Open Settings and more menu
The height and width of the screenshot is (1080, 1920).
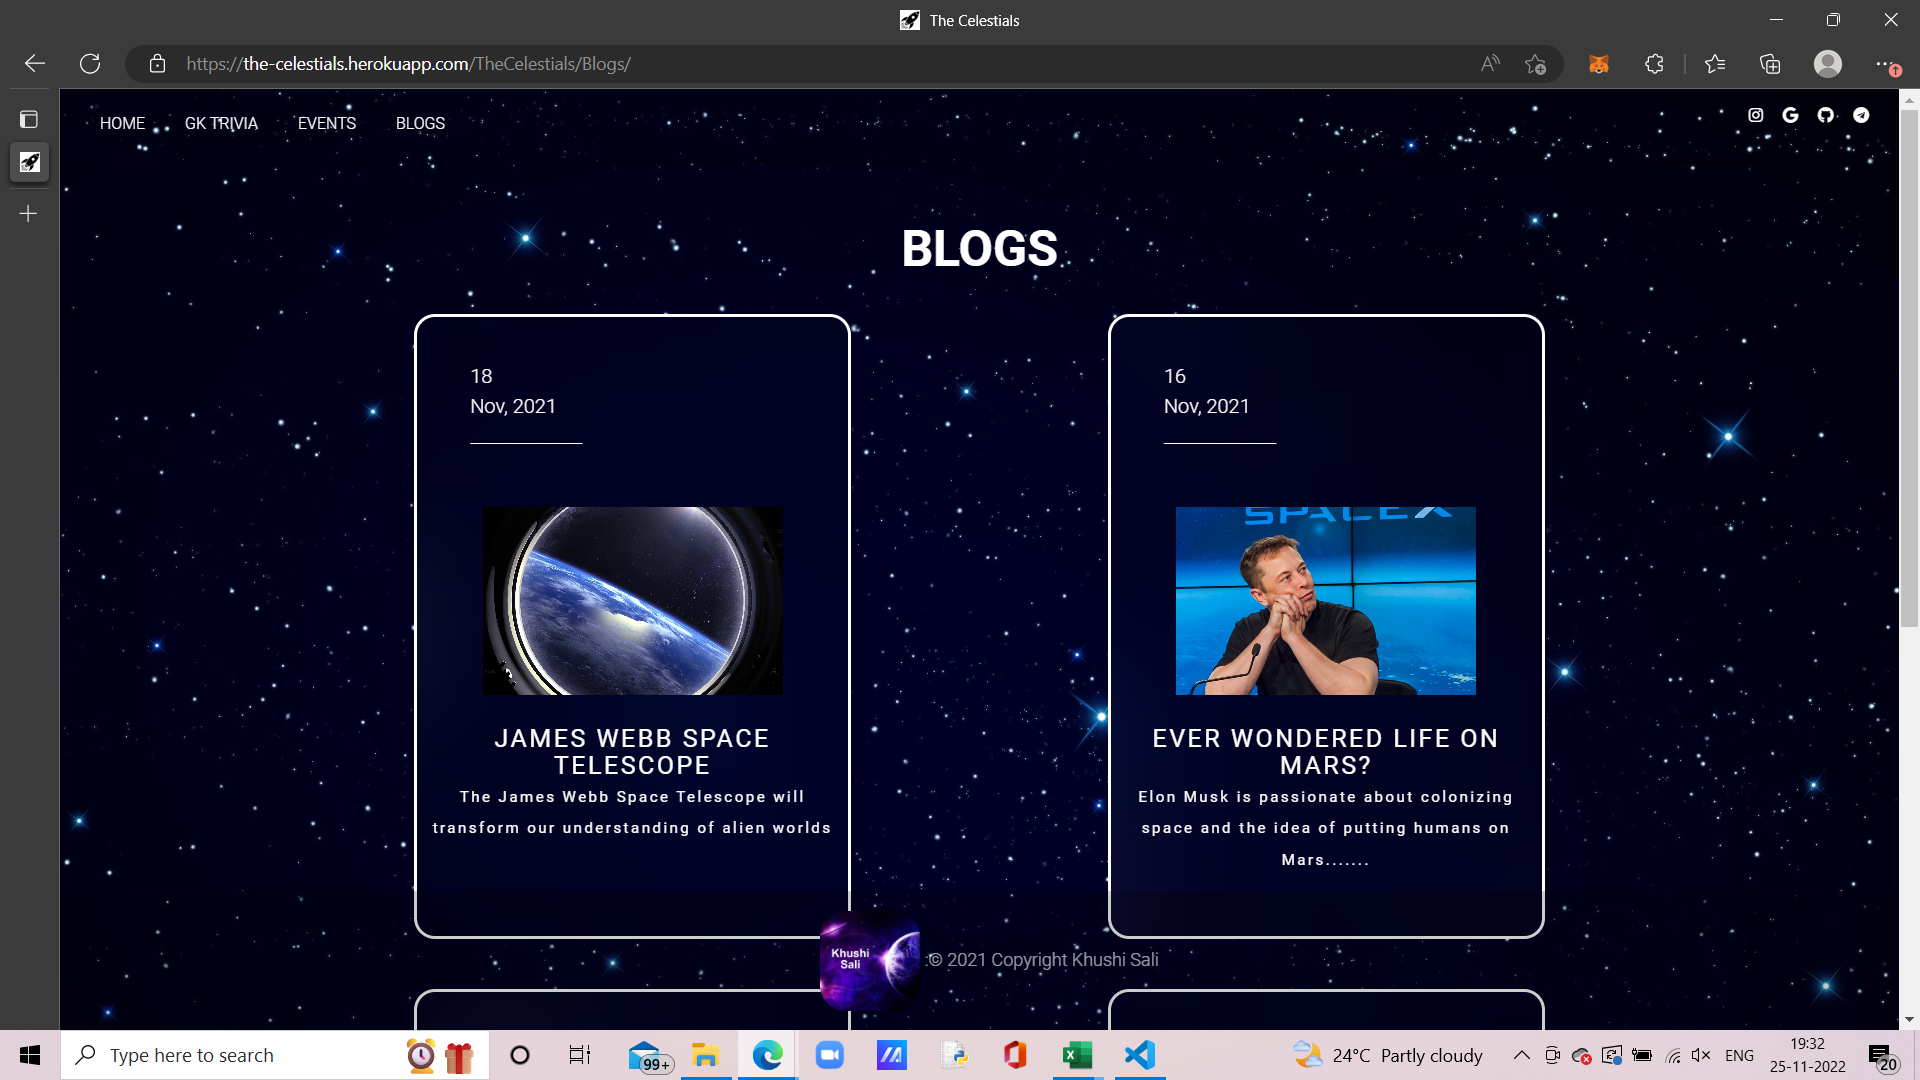pyautogui.click(x=1884, y=64)
